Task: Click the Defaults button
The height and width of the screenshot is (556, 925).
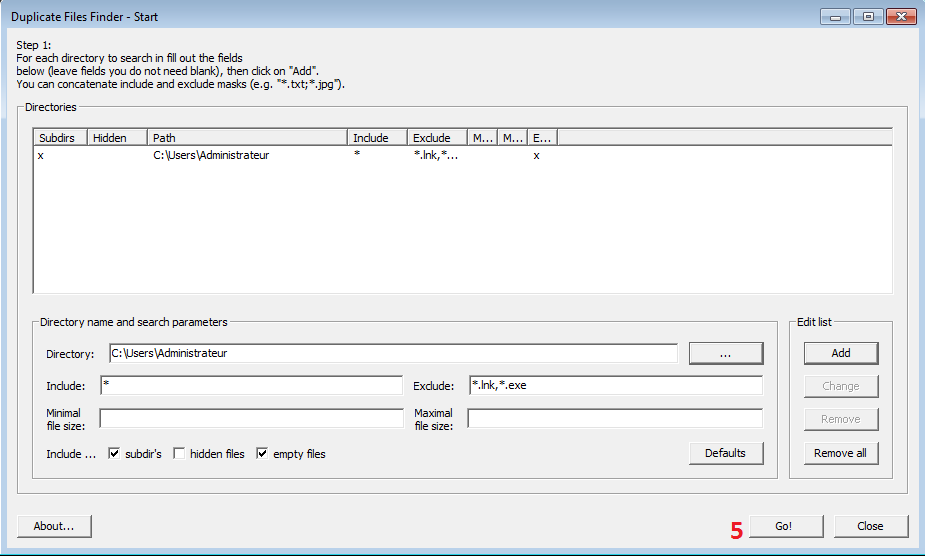Action: 725,453
